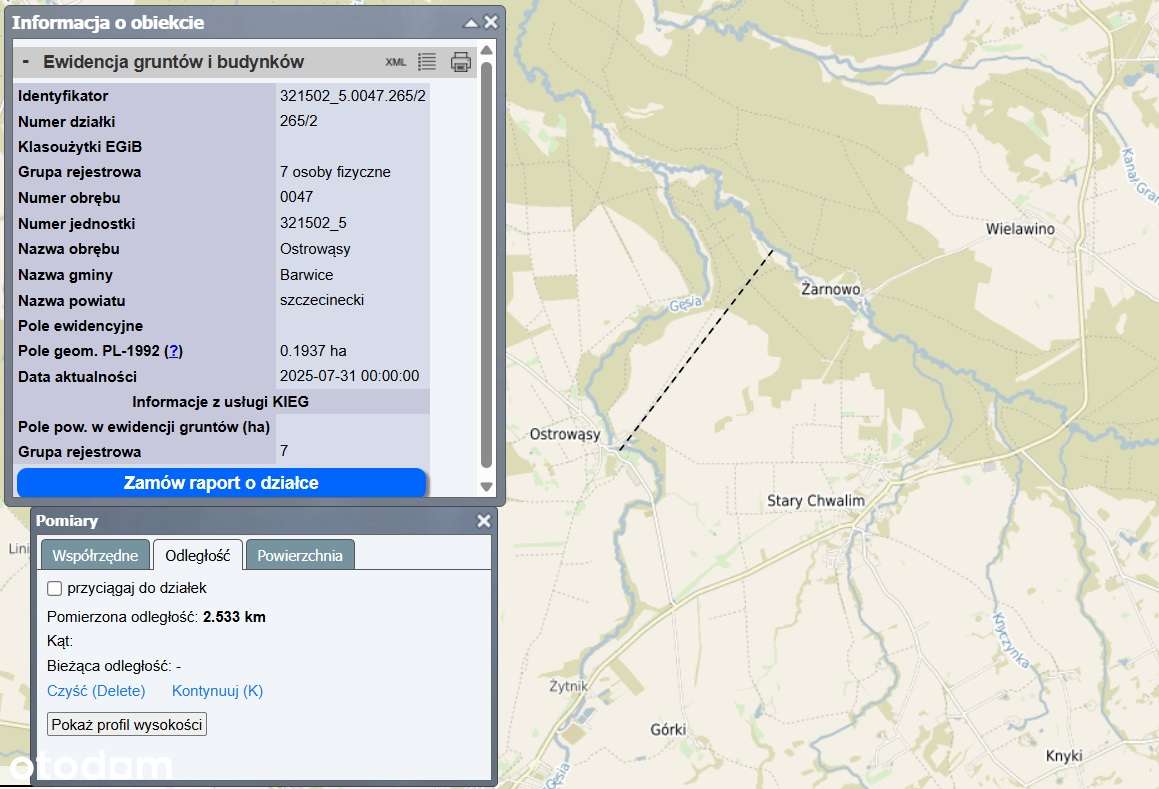Click the Kontynuuj (K) link
1159x789 pixels.
[217, 691]
